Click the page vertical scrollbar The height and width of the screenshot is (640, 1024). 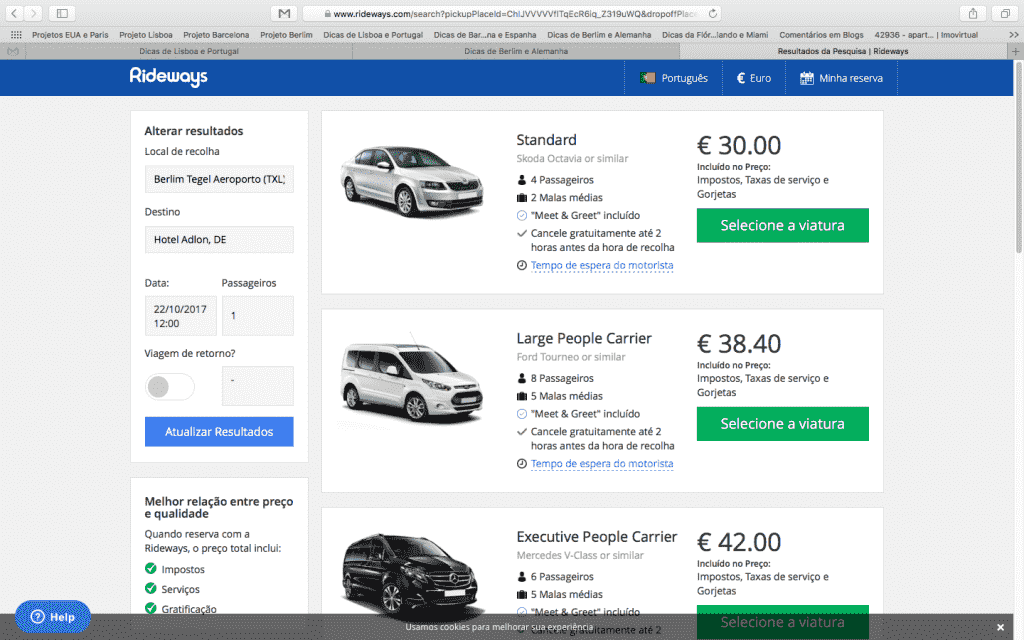[x=1019, y=157]
